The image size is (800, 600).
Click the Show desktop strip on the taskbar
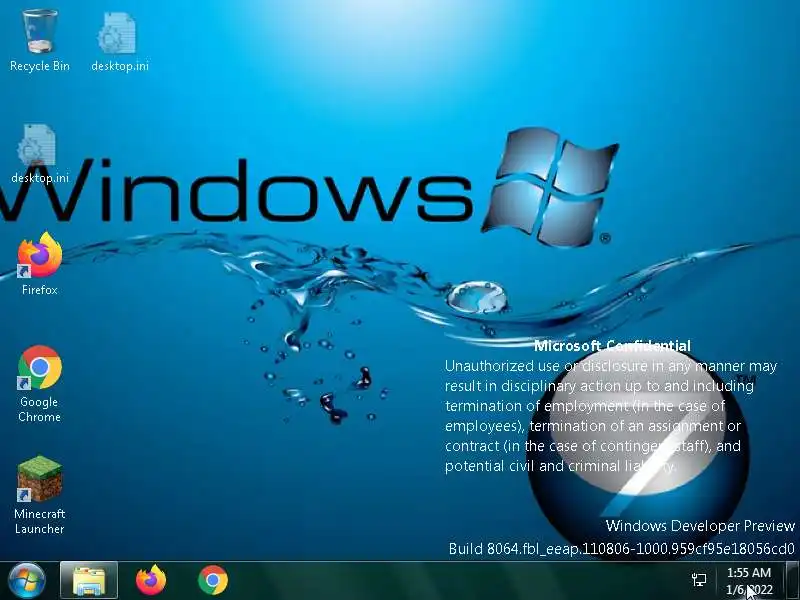tap(792, 581)
